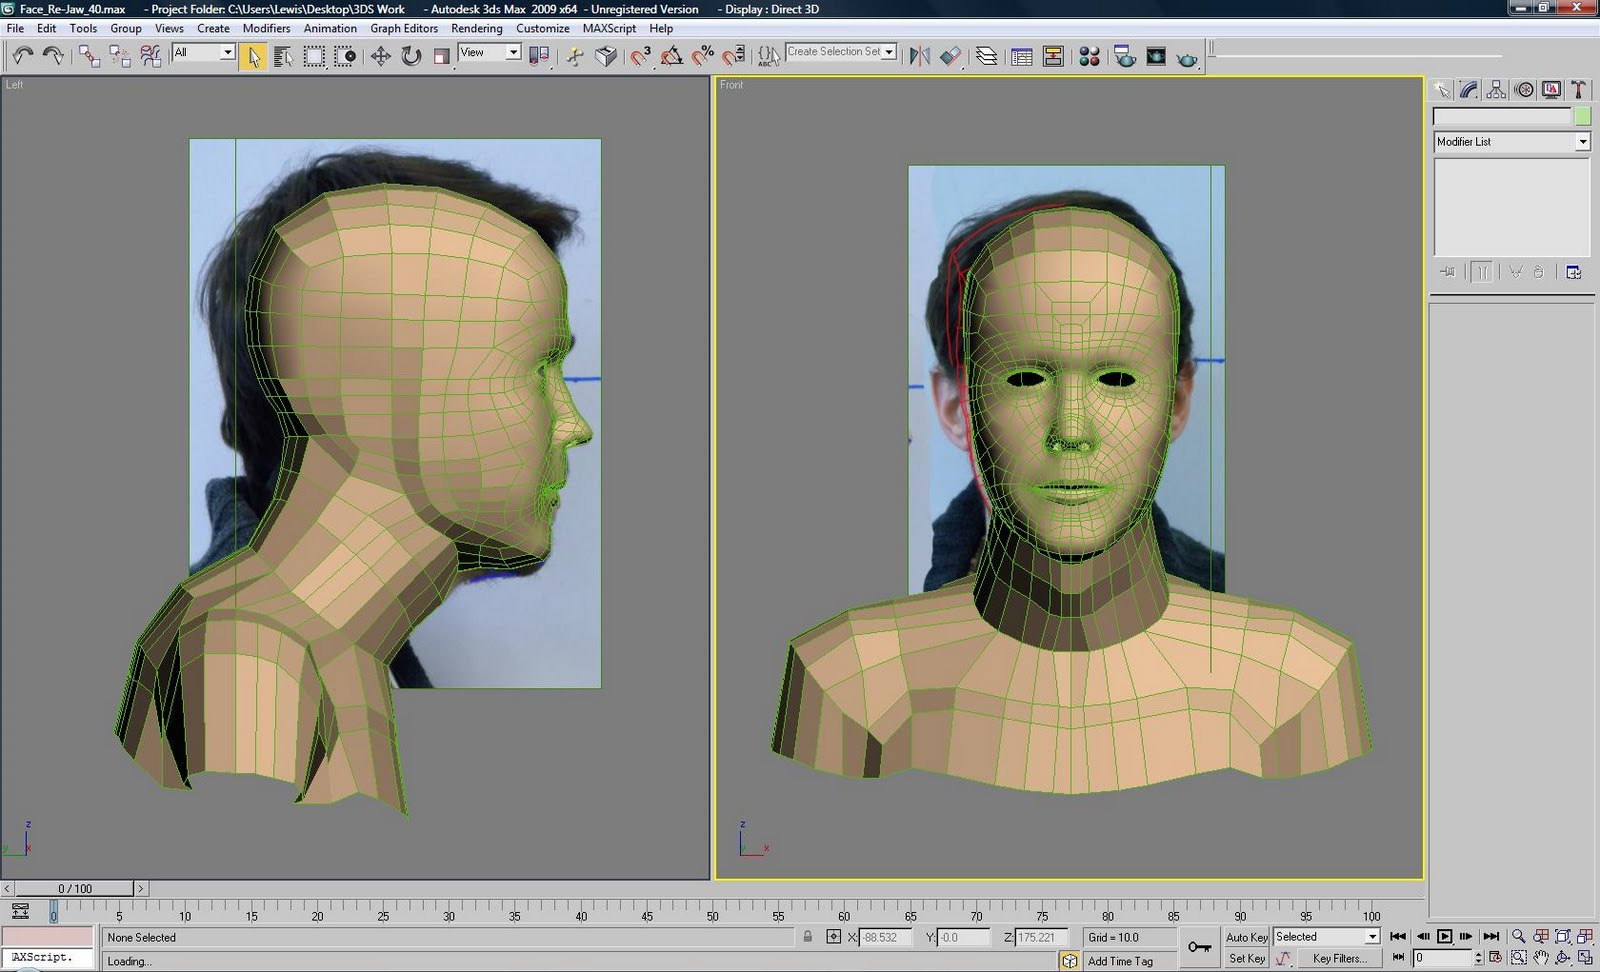Screen dimensions: 1600x972
Task: Open the Utilities panel hammer icon
Action: (1578, 90)
